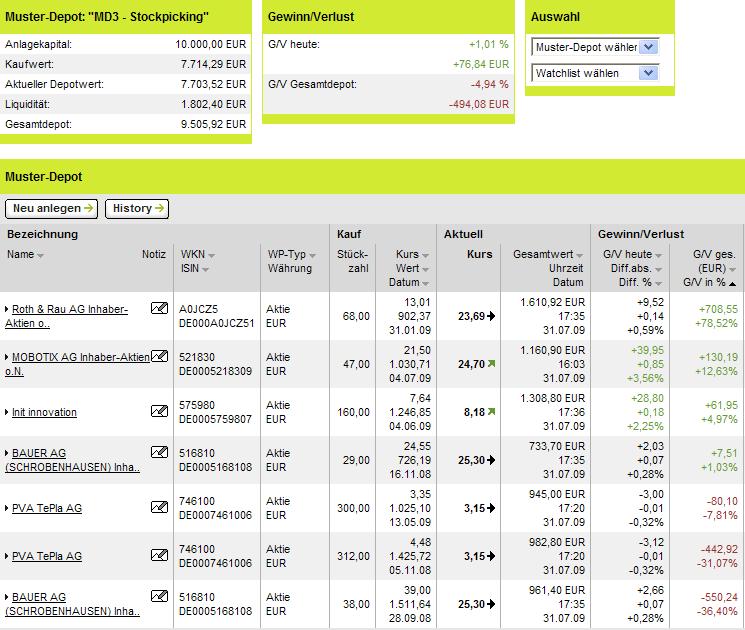Open Roth & Rau AG Inhaber-Aktien link
Viewport: 745px width, 630px height.
pyautogui.click(x=67, y=316)
